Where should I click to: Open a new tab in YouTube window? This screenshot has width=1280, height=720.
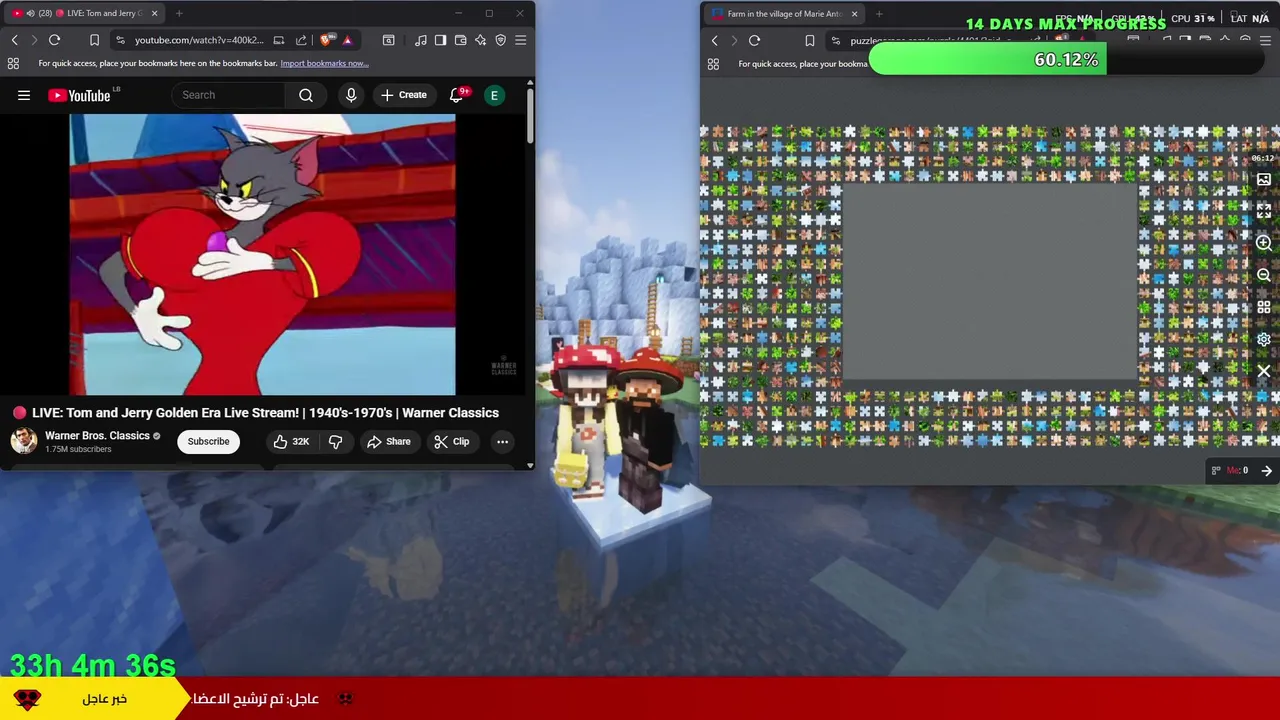point(179,14)
